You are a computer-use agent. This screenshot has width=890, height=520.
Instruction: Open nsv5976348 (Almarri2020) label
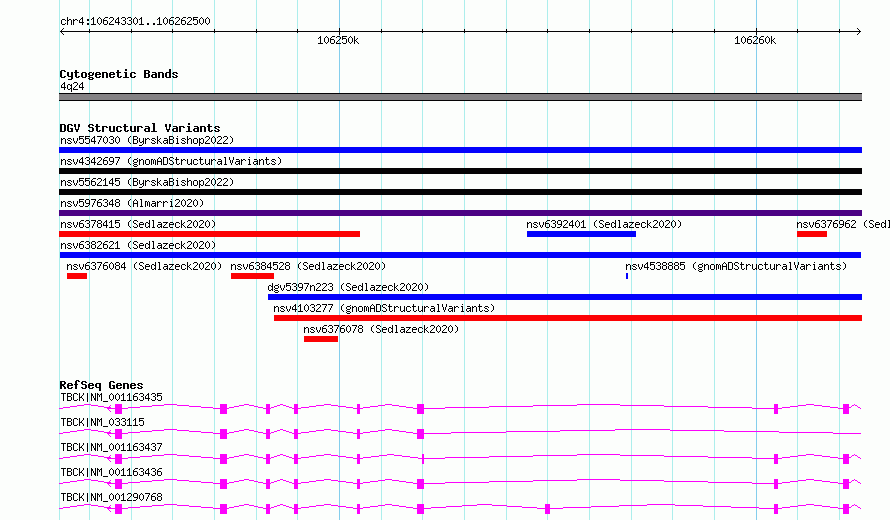[x=132, y=203]
